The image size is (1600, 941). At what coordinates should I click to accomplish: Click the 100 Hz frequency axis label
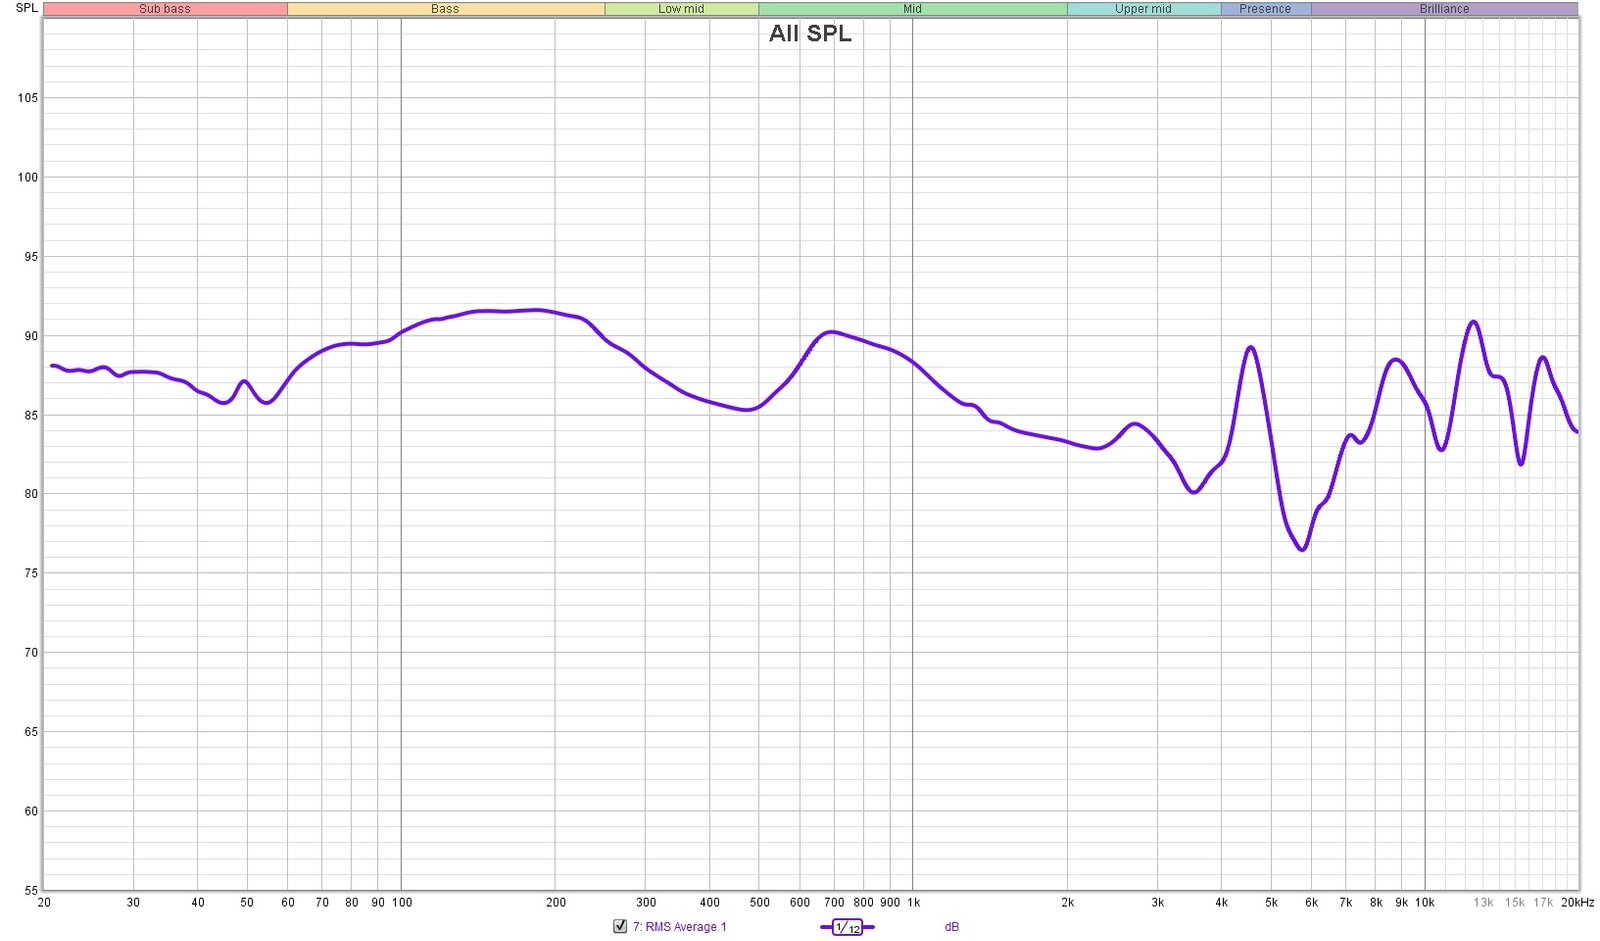pos(402,903)
